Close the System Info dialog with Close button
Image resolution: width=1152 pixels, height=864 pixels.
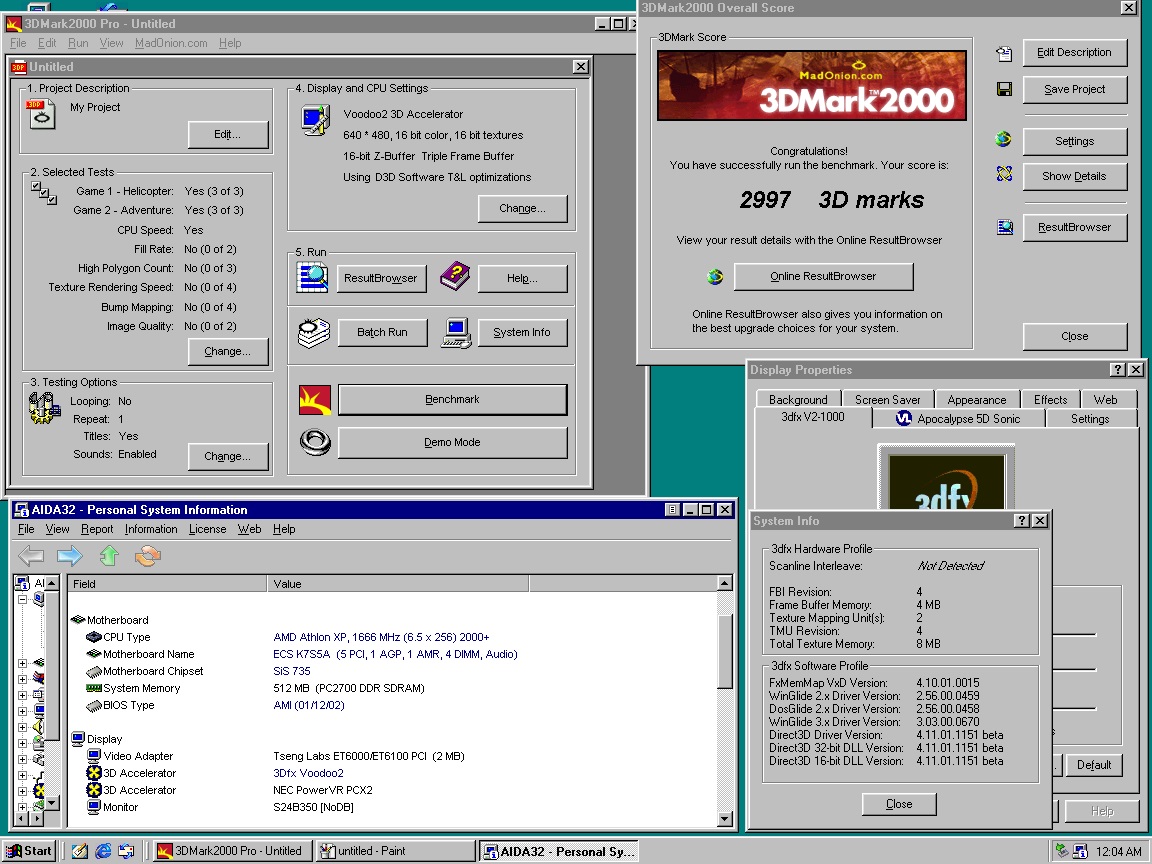pyautogui.click(x=898, y=804)
